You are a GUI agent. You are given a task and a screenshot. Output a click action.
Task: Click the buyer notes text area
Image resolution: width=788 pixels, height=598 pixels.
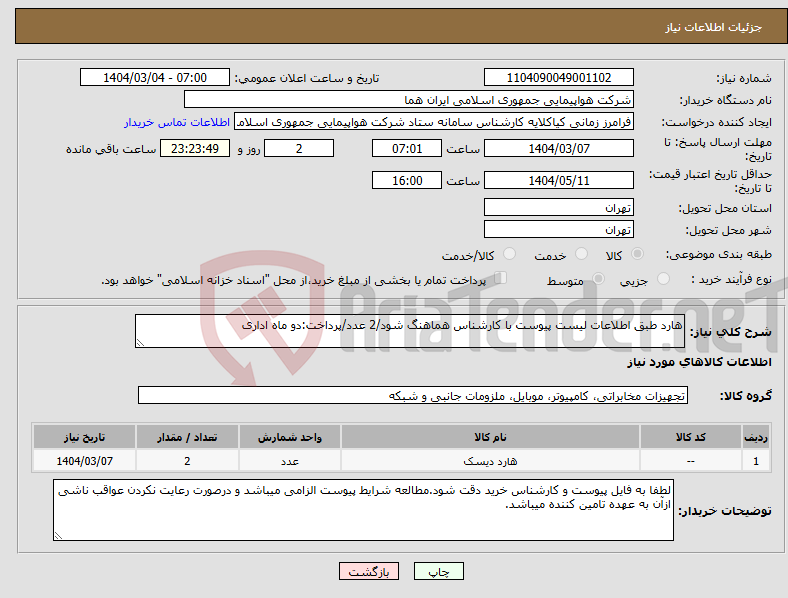(363, 510)
